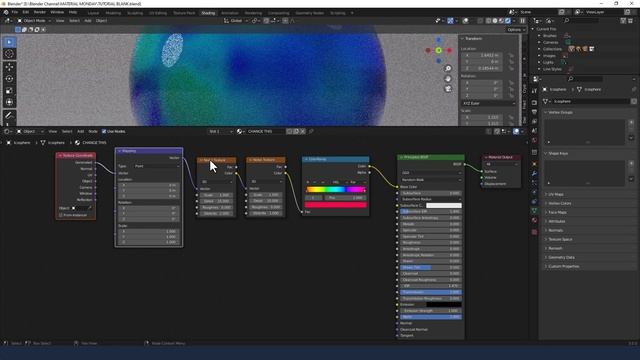Image resolution: width=640 pixels, height=360 pixels.
Task: Open the Object Mode dropdown
Action: pos(34,20)
